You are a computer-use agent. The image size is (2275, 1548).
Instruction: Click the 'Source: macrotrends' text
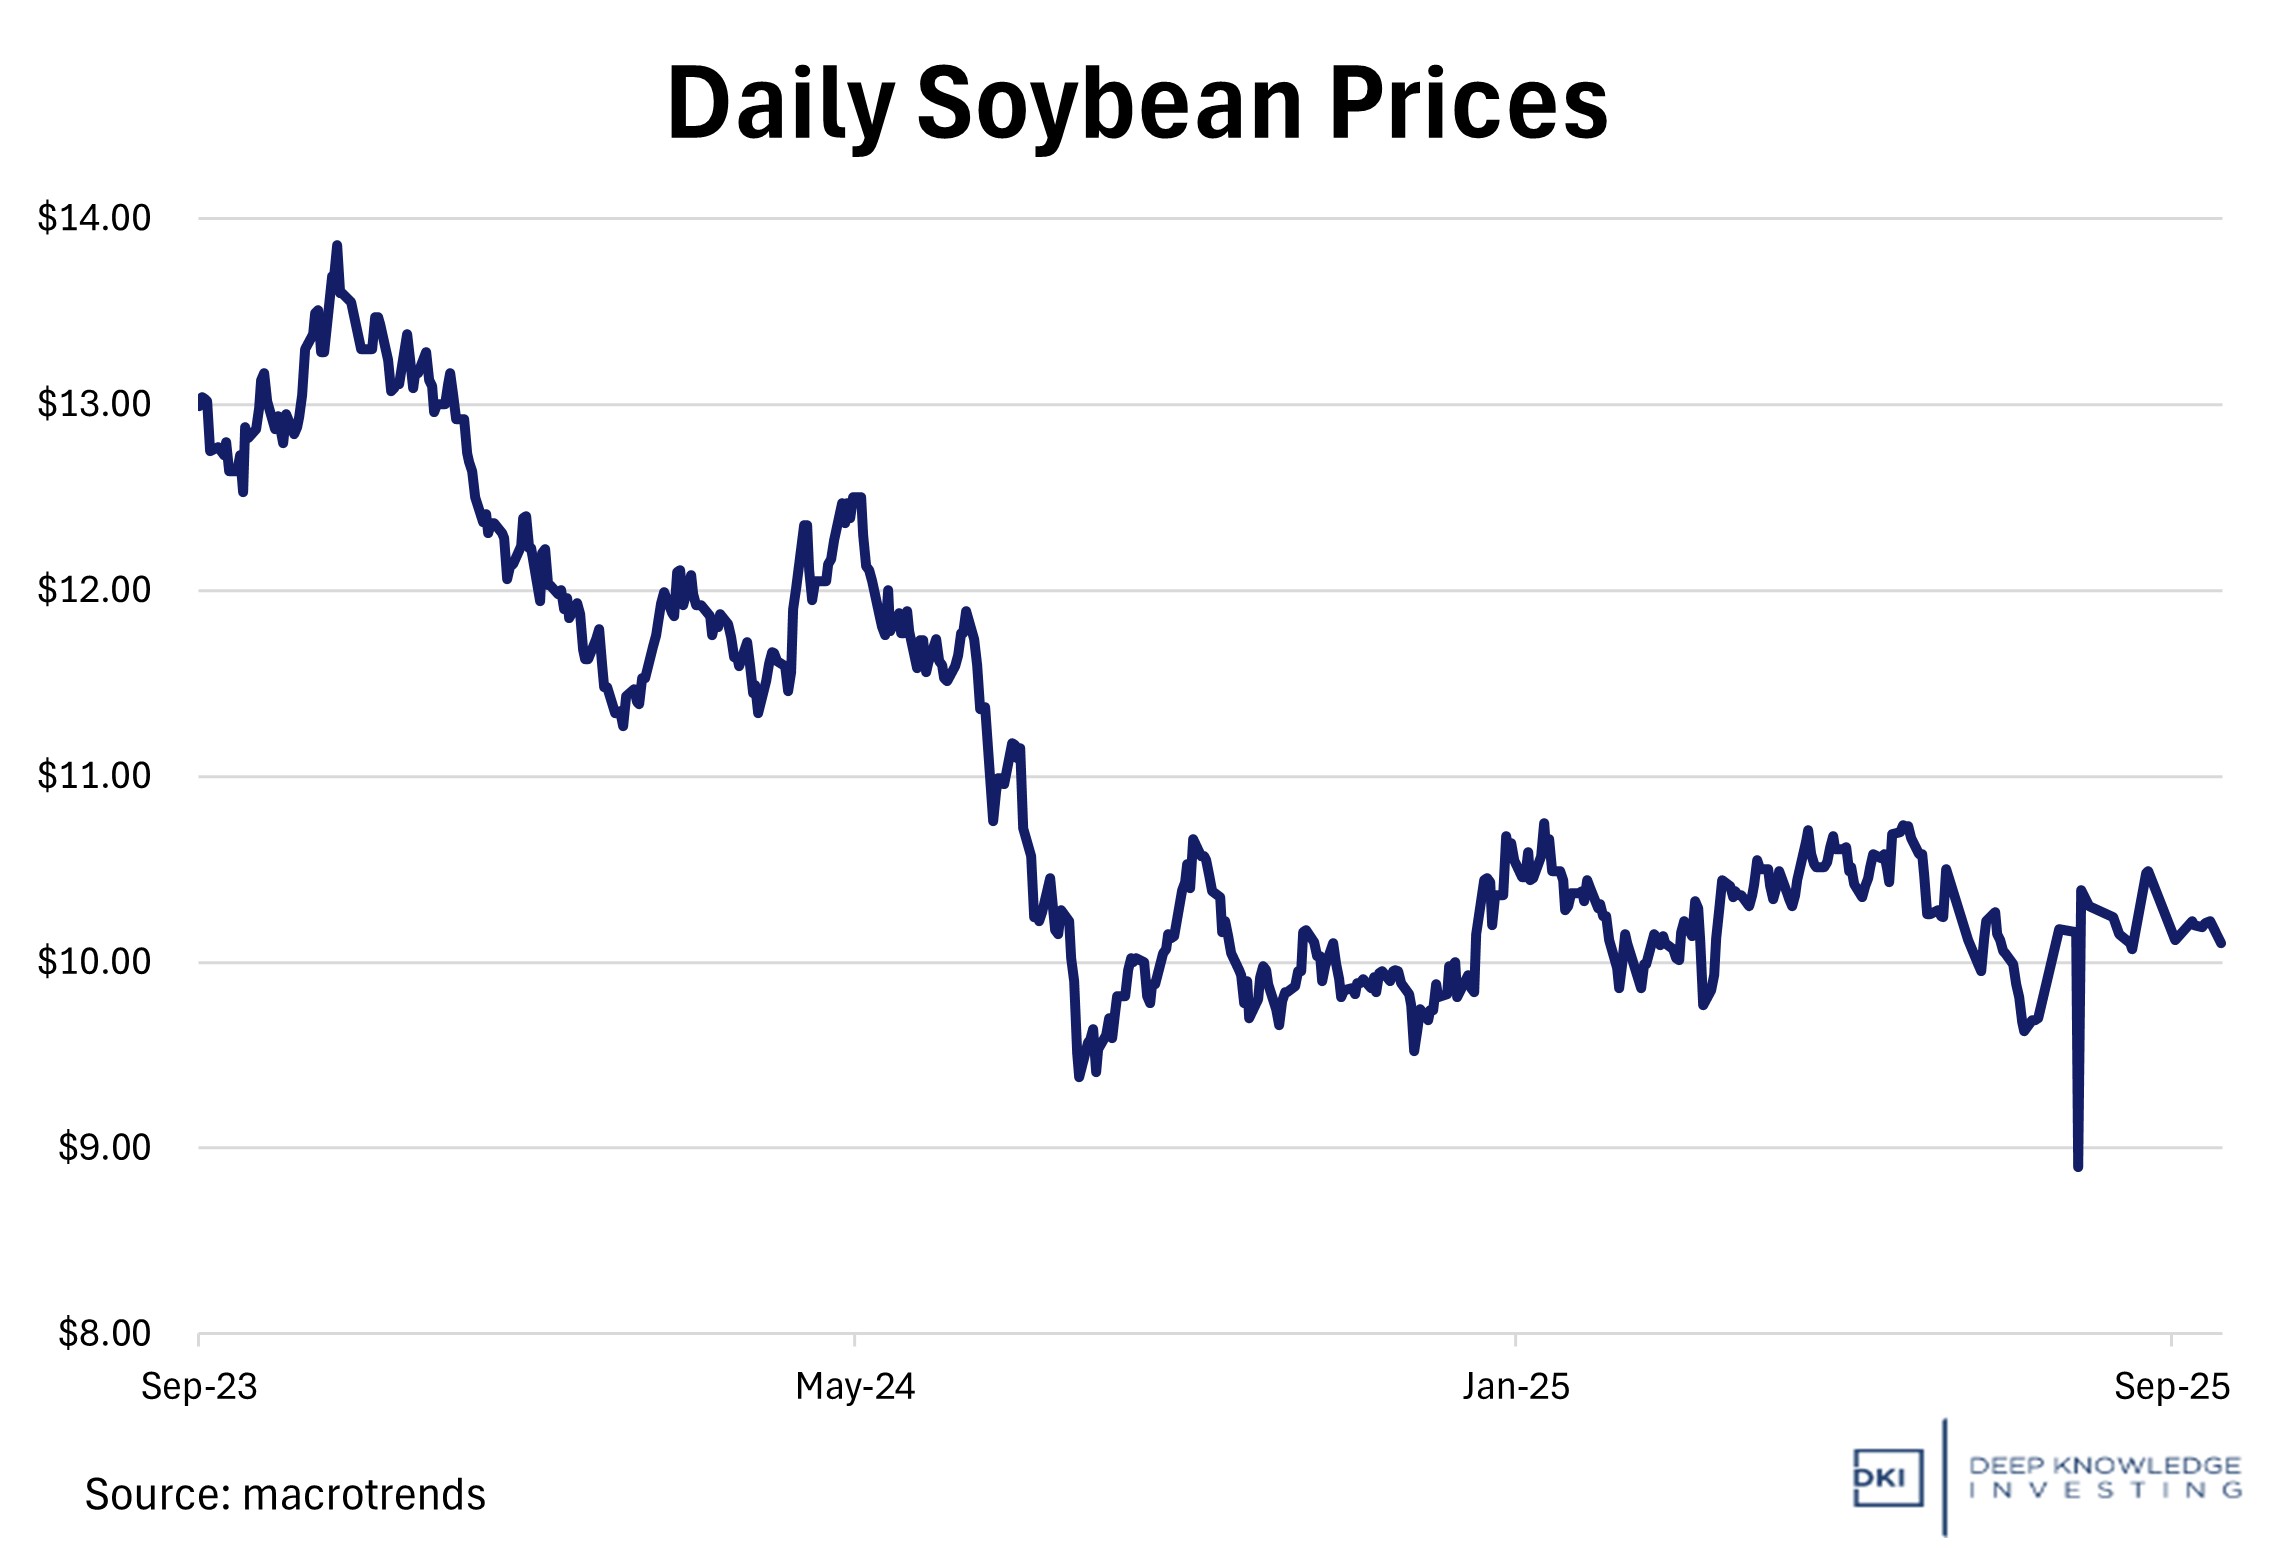click(x=285, y=1494)
